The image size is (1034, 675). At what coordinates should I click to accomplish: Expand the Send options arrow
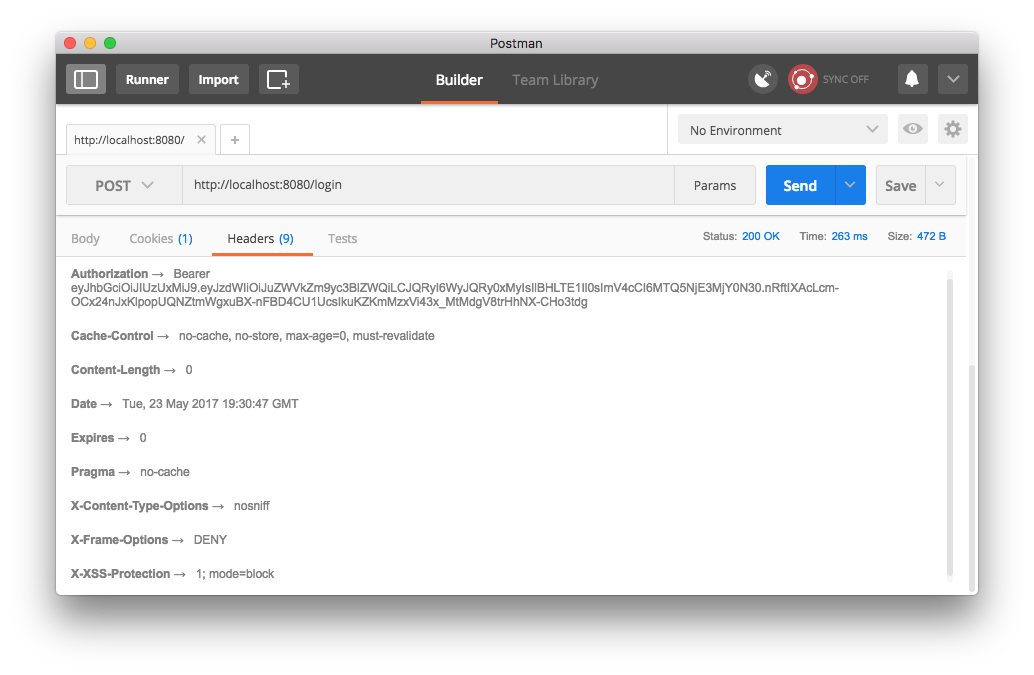pos(850,185)
